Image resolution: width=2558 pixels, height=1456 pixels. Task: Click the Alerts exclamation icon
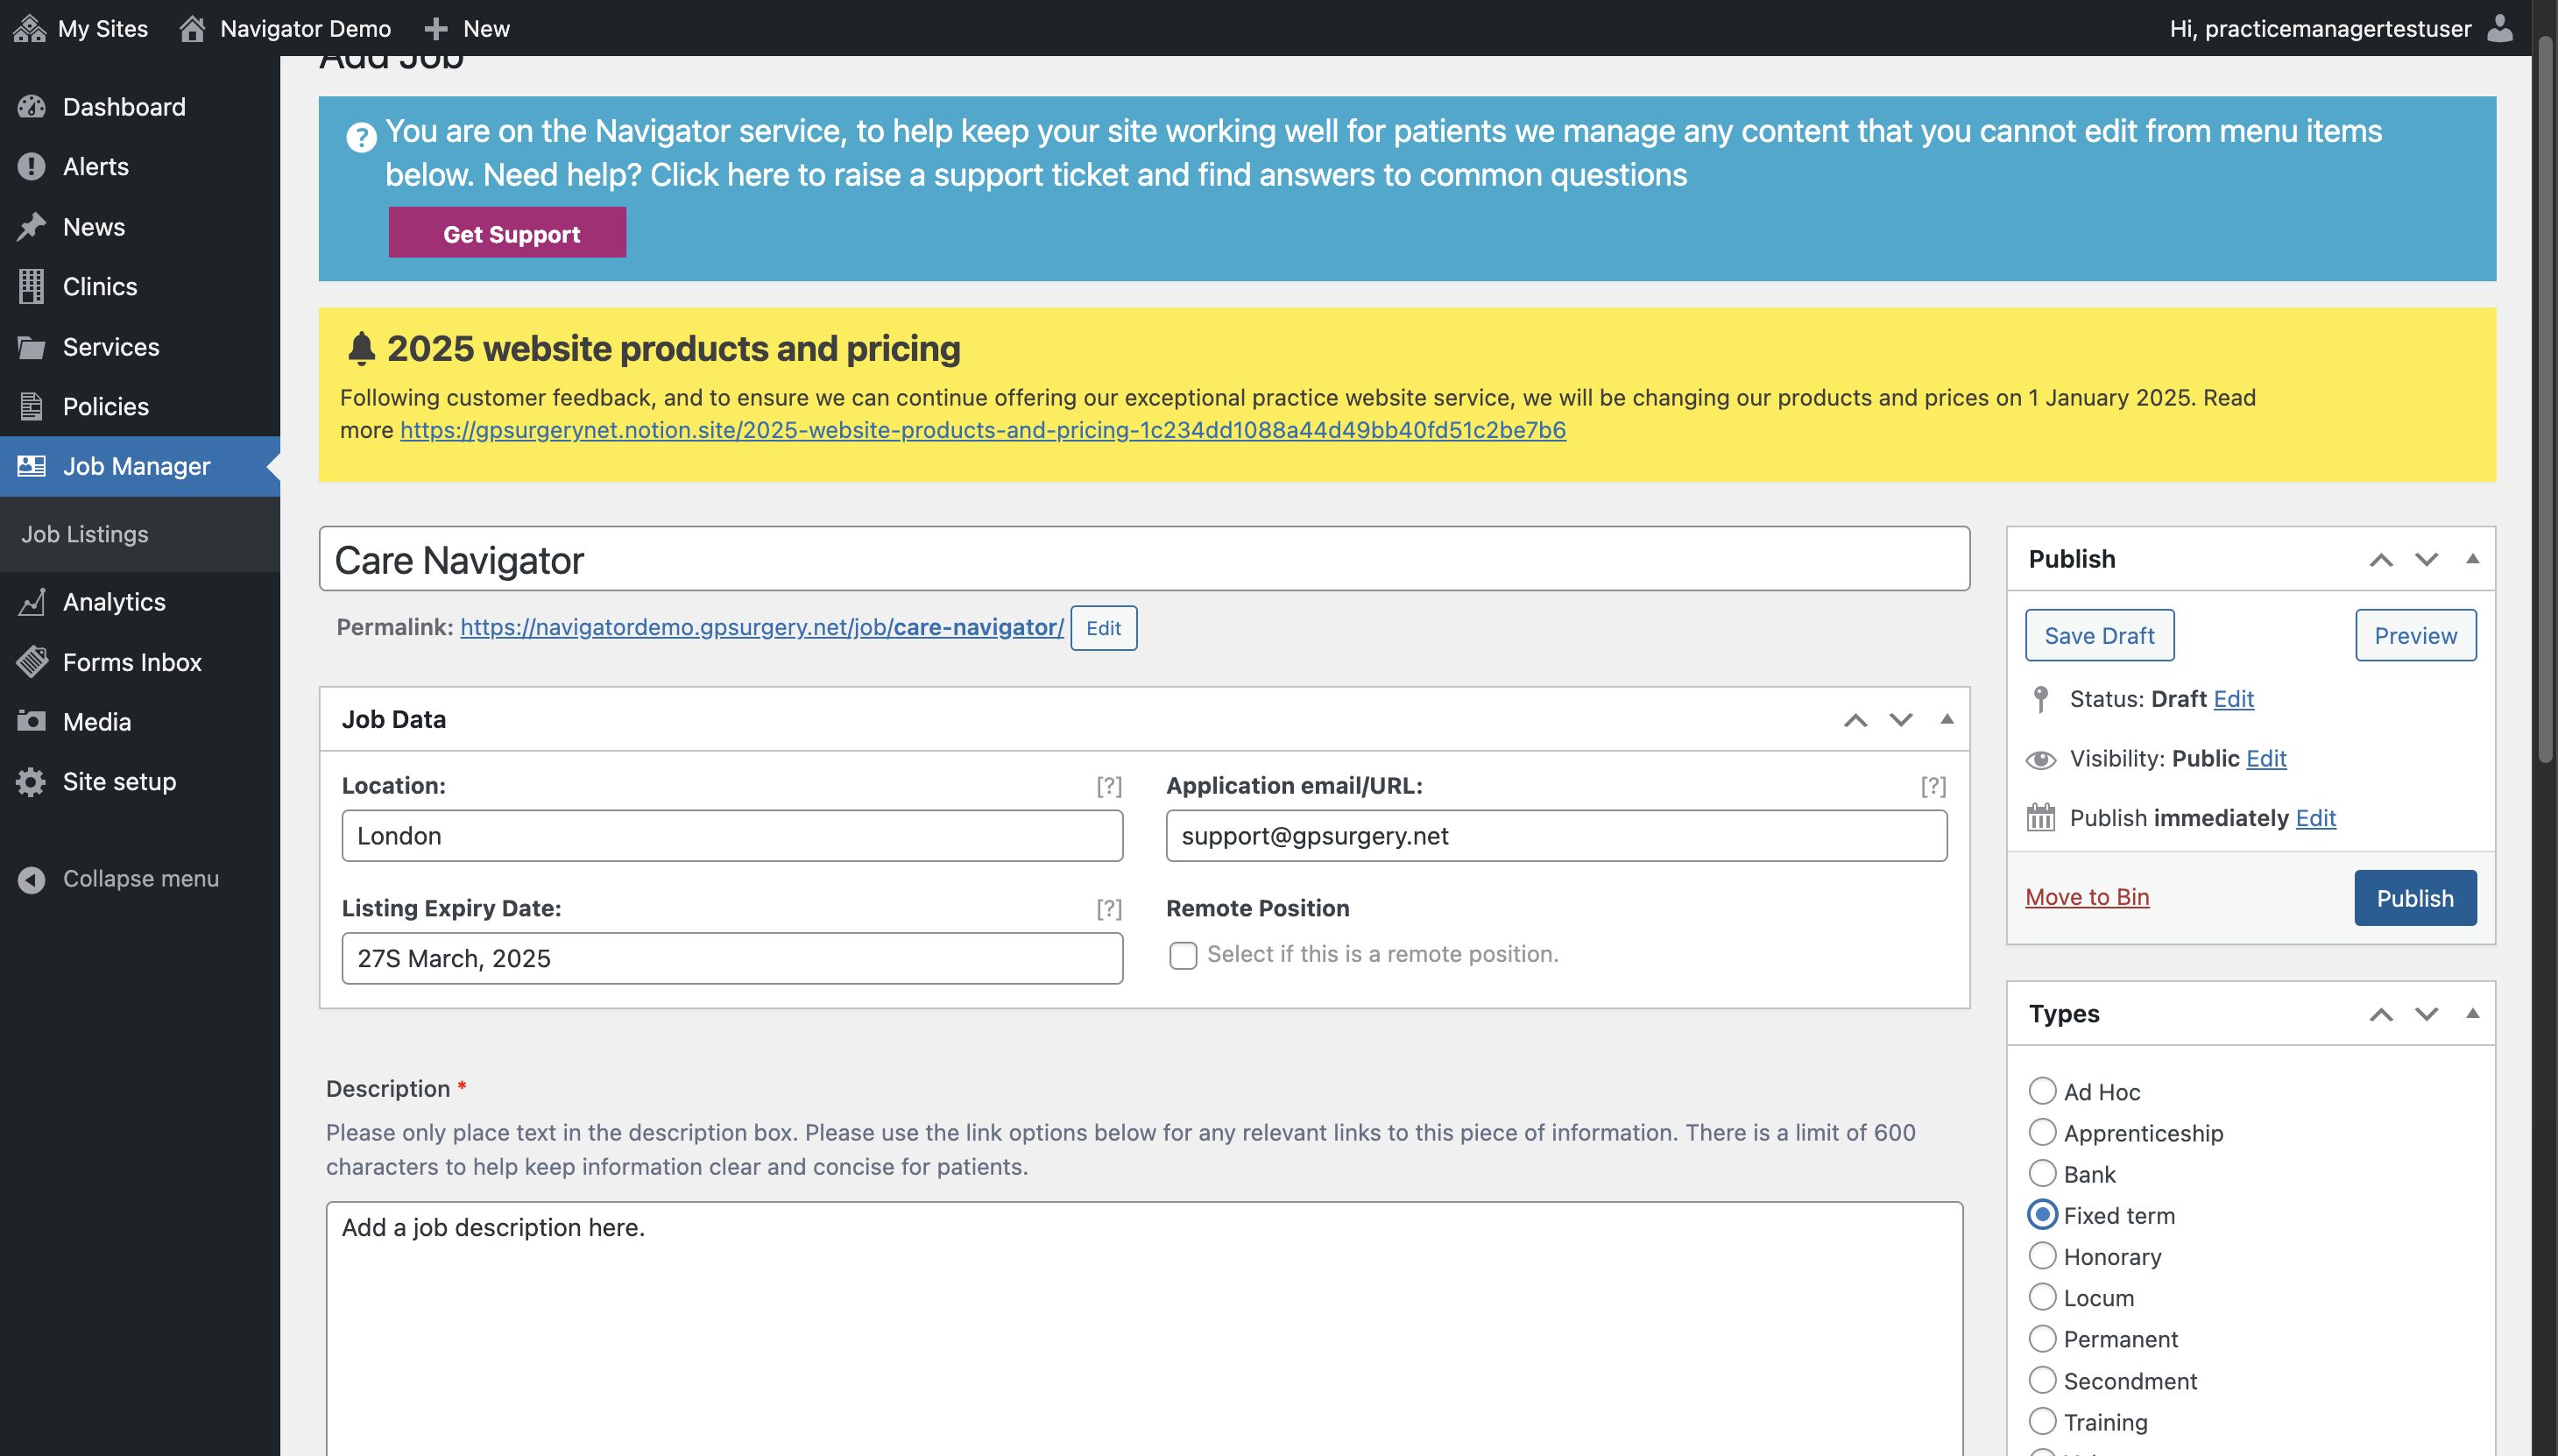(31, 166)
